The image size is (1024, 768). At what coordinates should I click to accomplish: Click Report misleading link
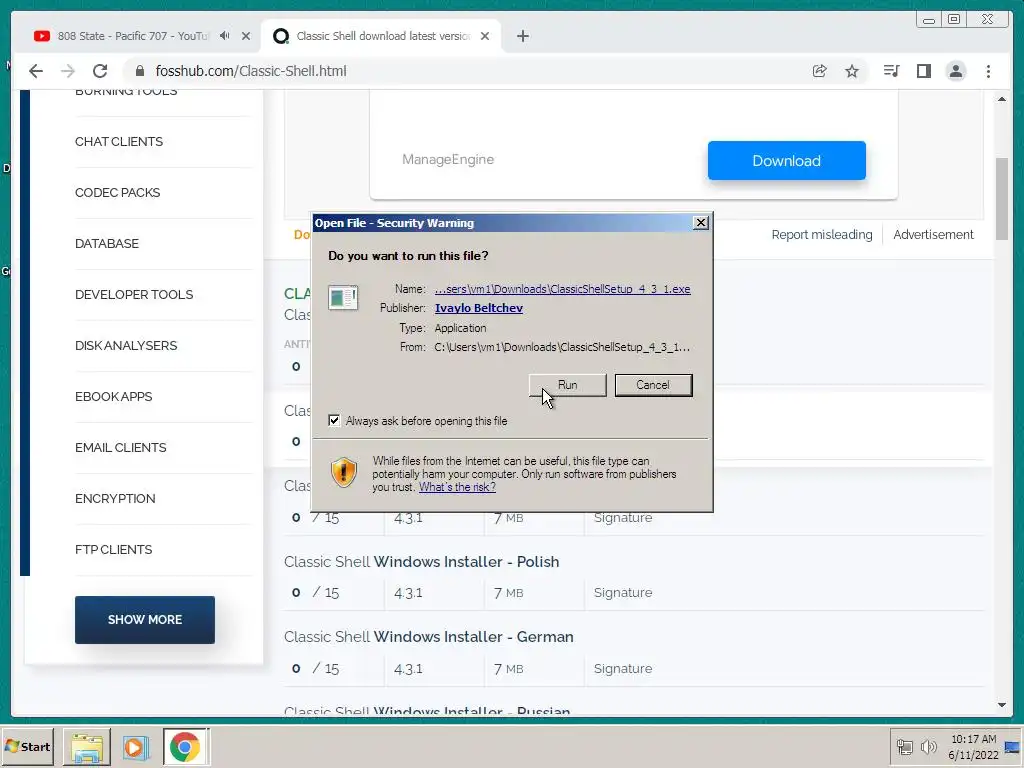pyautogui.click(x=822, y=234)
